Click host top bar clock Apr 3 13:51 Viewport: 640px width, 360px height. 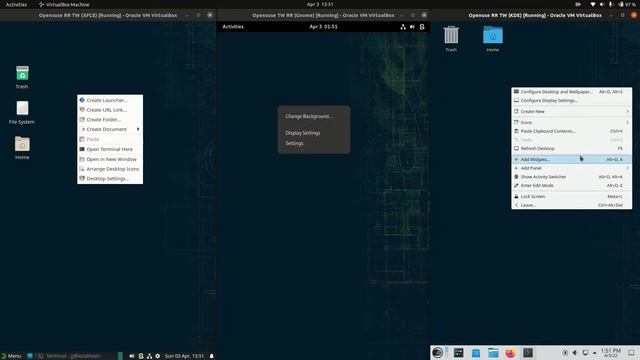pos(320,4)
